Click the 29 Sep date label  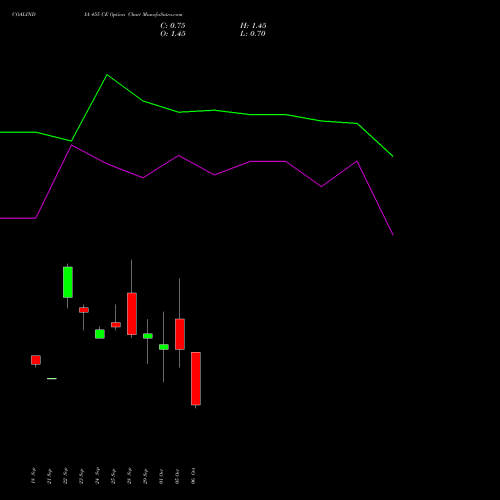click(145, 476)
